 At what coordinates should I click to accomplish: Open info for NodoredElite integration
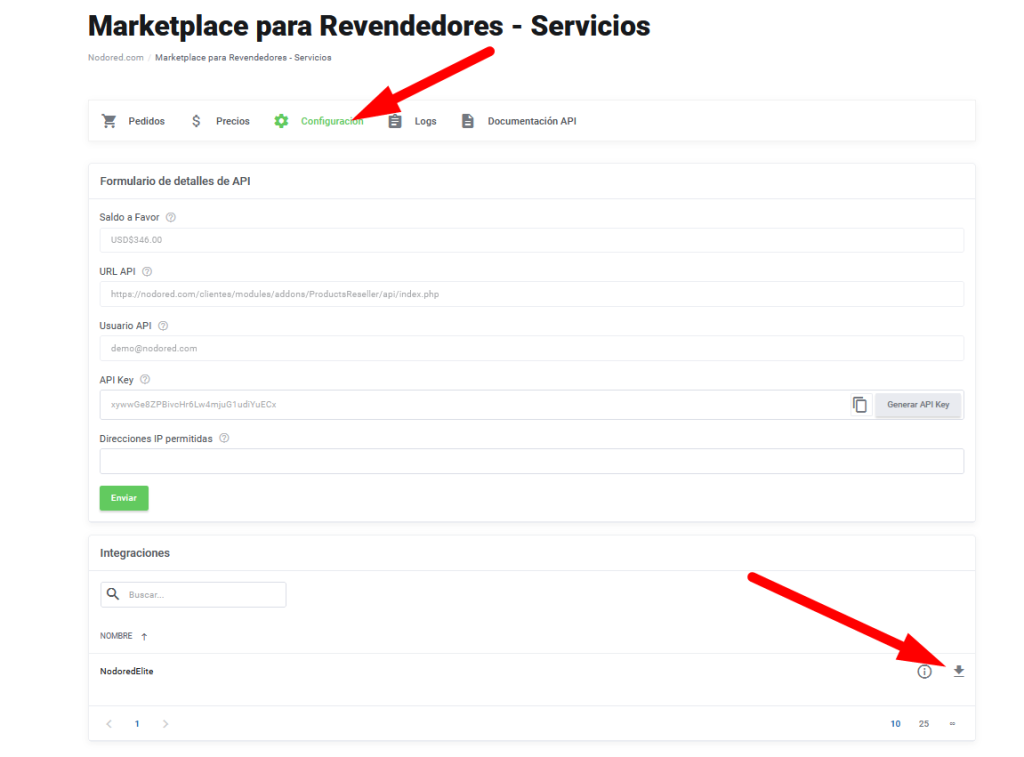[x=924, y=671]
